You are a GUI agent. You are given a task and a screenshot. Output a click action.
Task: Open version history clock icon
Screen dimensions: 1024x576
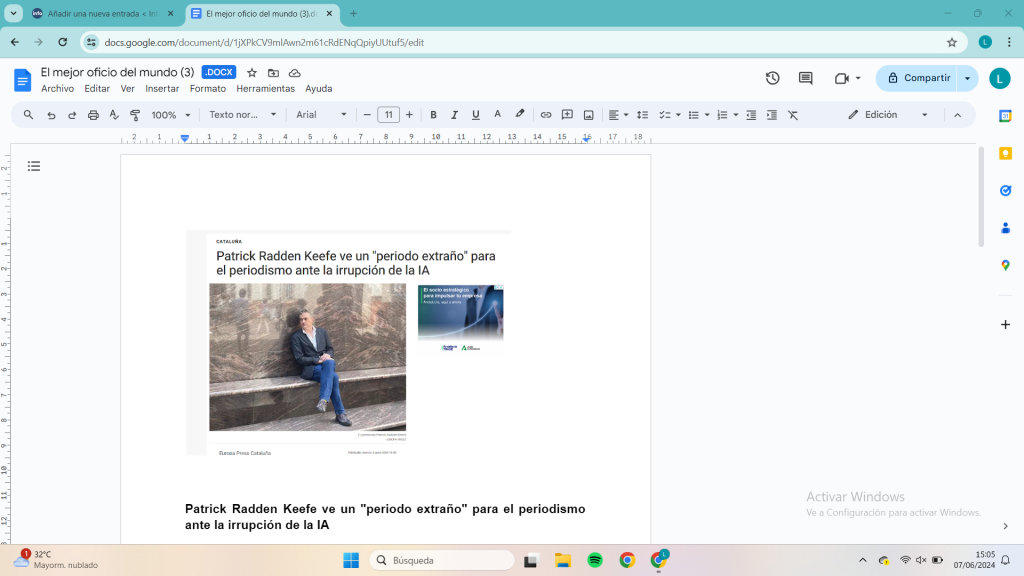(772, 78)
